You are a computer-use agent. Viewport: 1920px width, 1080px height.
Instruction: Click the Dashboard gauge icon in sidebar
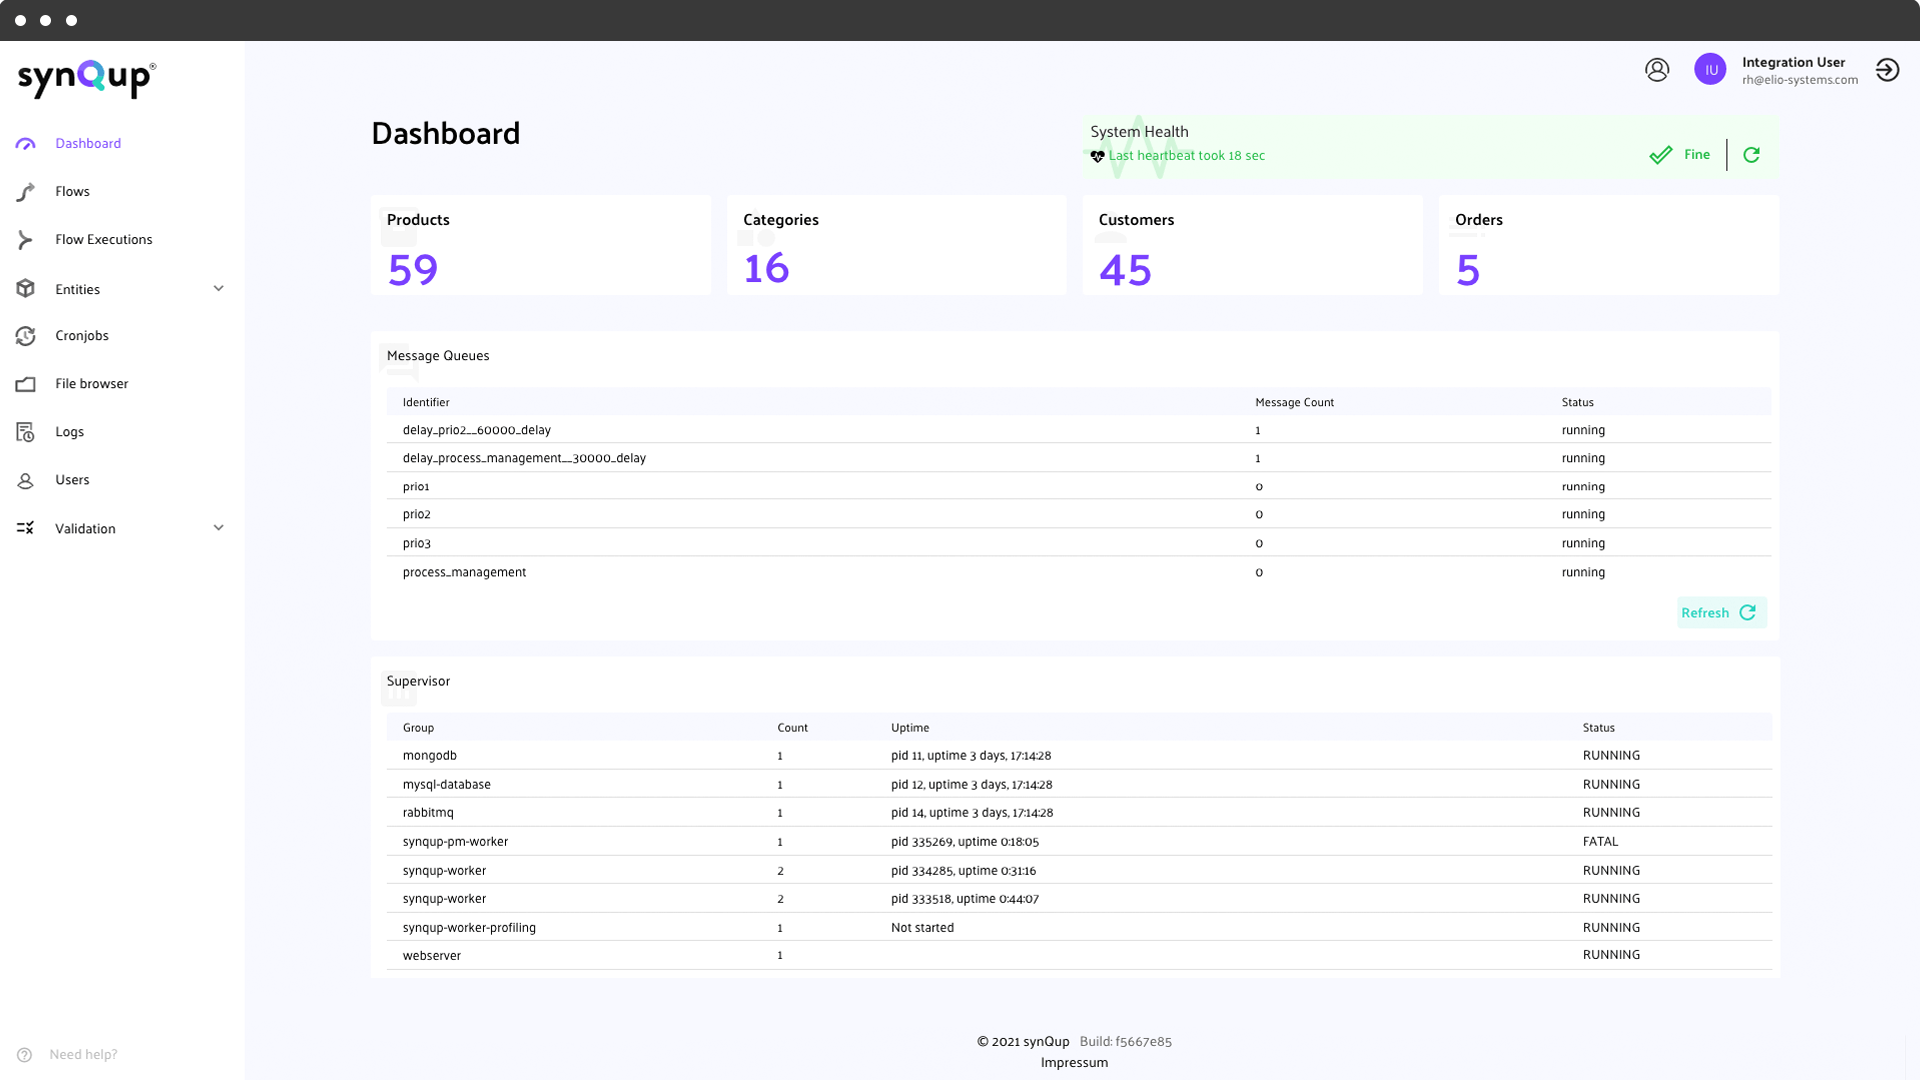(x=26, y=144)
